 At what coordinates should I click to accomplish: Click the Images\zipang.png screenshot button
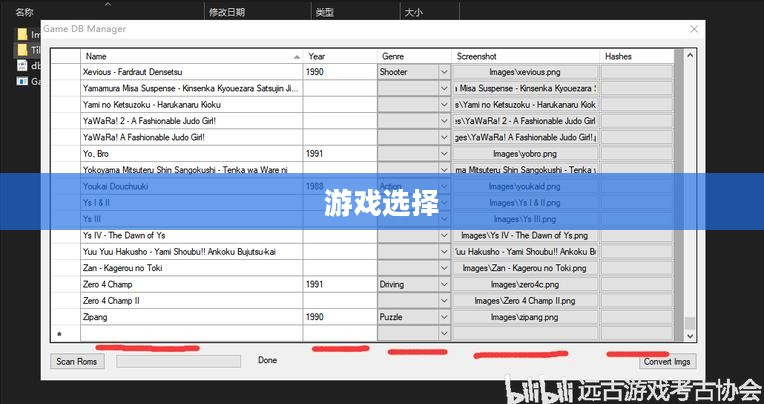pyautogui.click(x=525, y=317)
